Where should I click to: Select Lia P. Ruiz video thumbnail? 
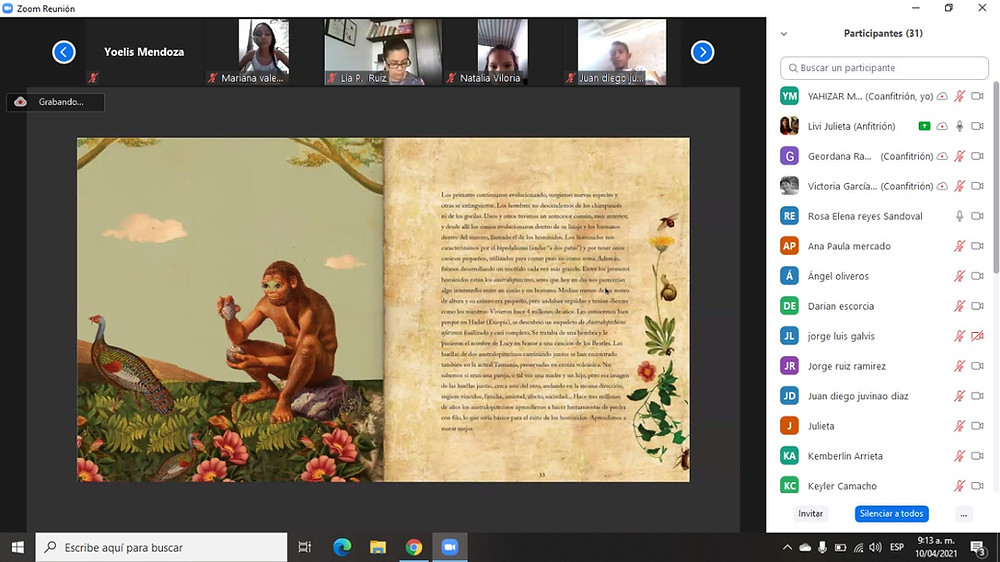pyautogui.click(x=383, y=52)
